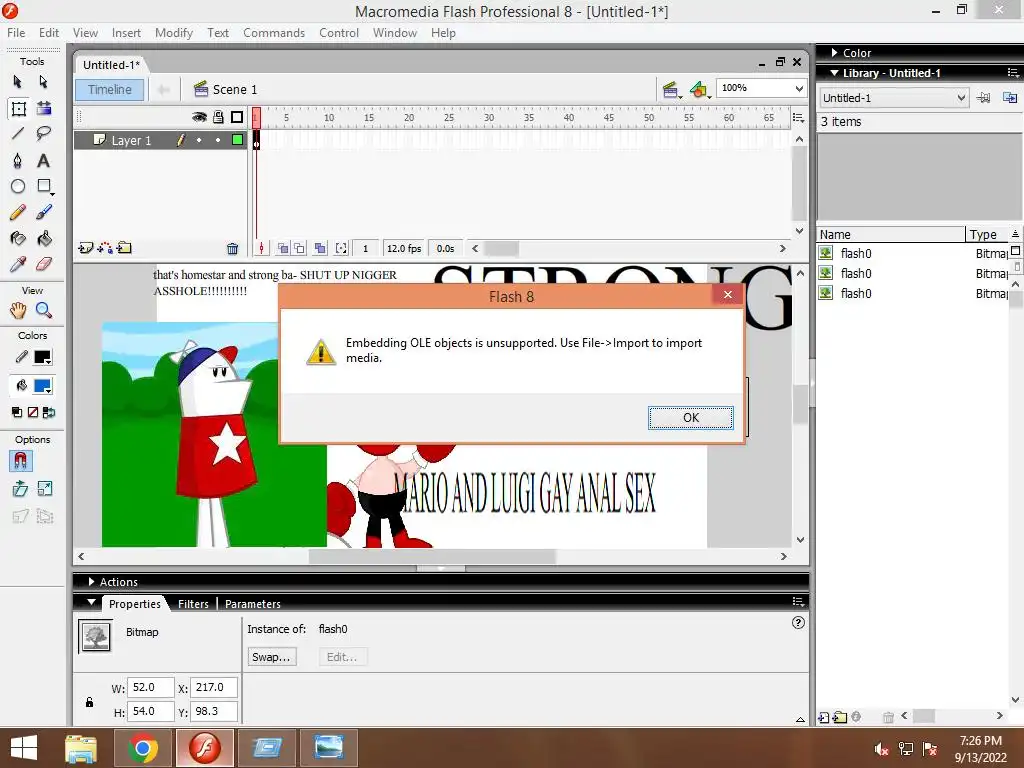Choose the Scale option
The image size is (1024, 768).
coord(44,488)
